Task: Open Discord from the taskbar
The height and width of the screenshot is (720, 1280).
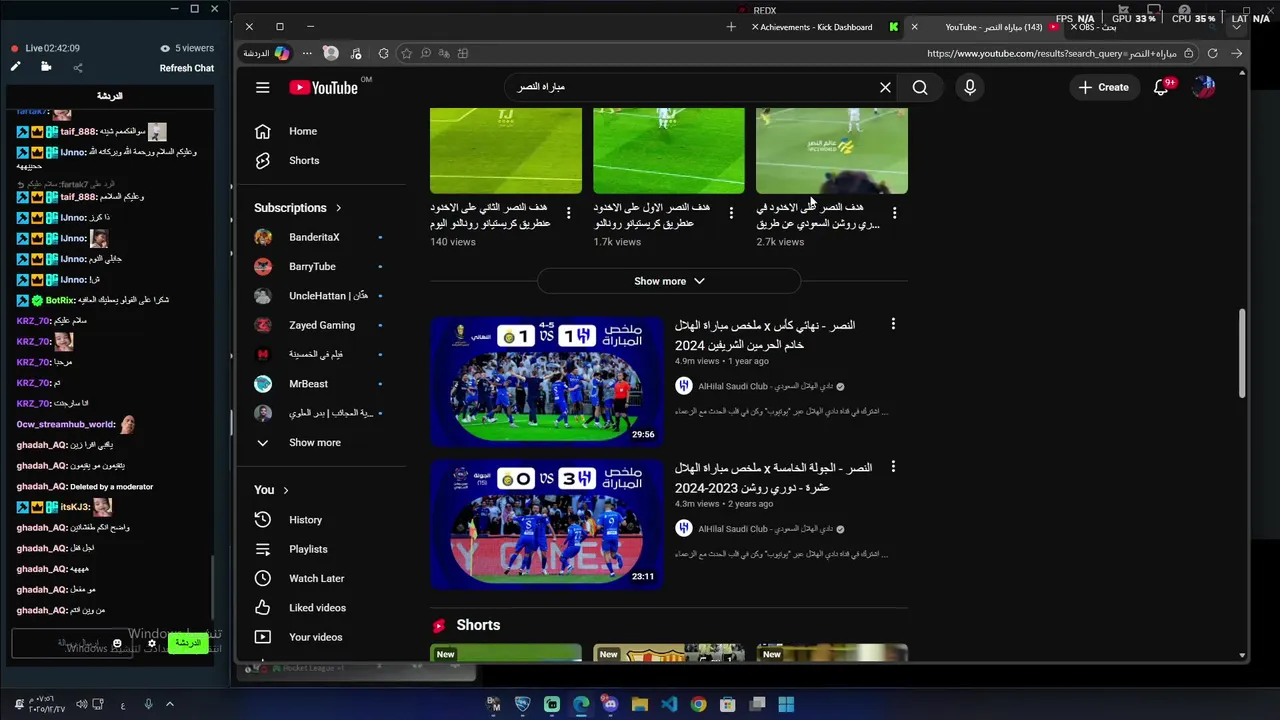Action: pyautogui.click(x=610, y=705)
